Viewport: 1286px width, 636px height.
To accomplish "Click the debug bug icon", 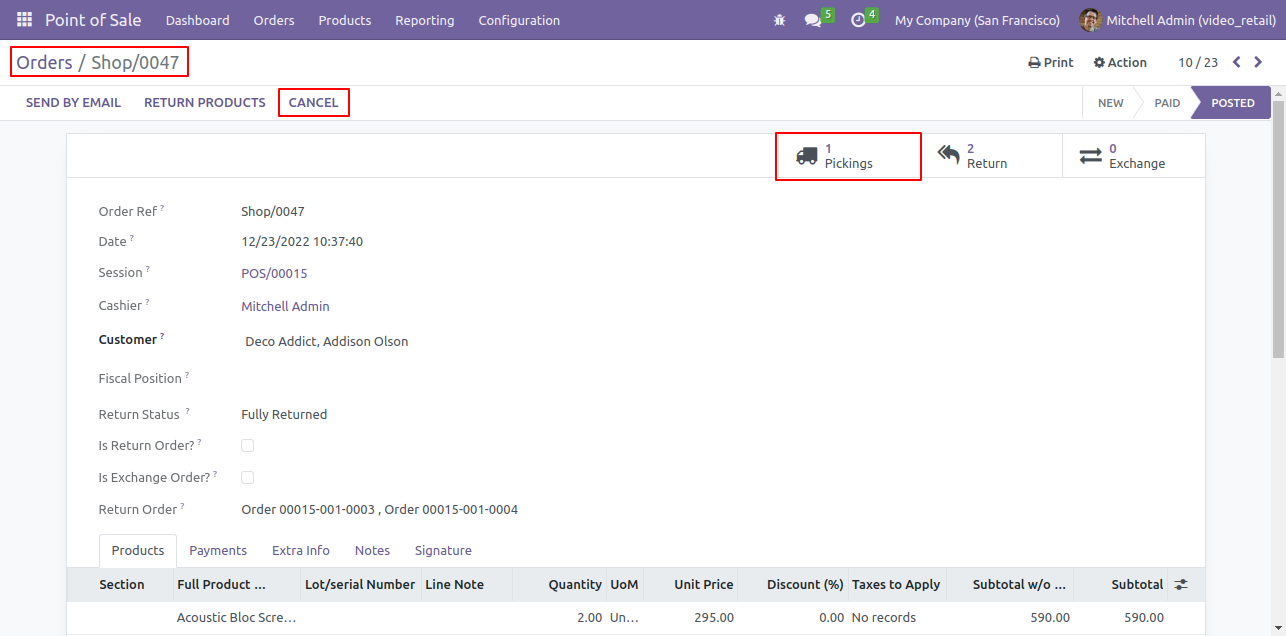I will [780, 20].
